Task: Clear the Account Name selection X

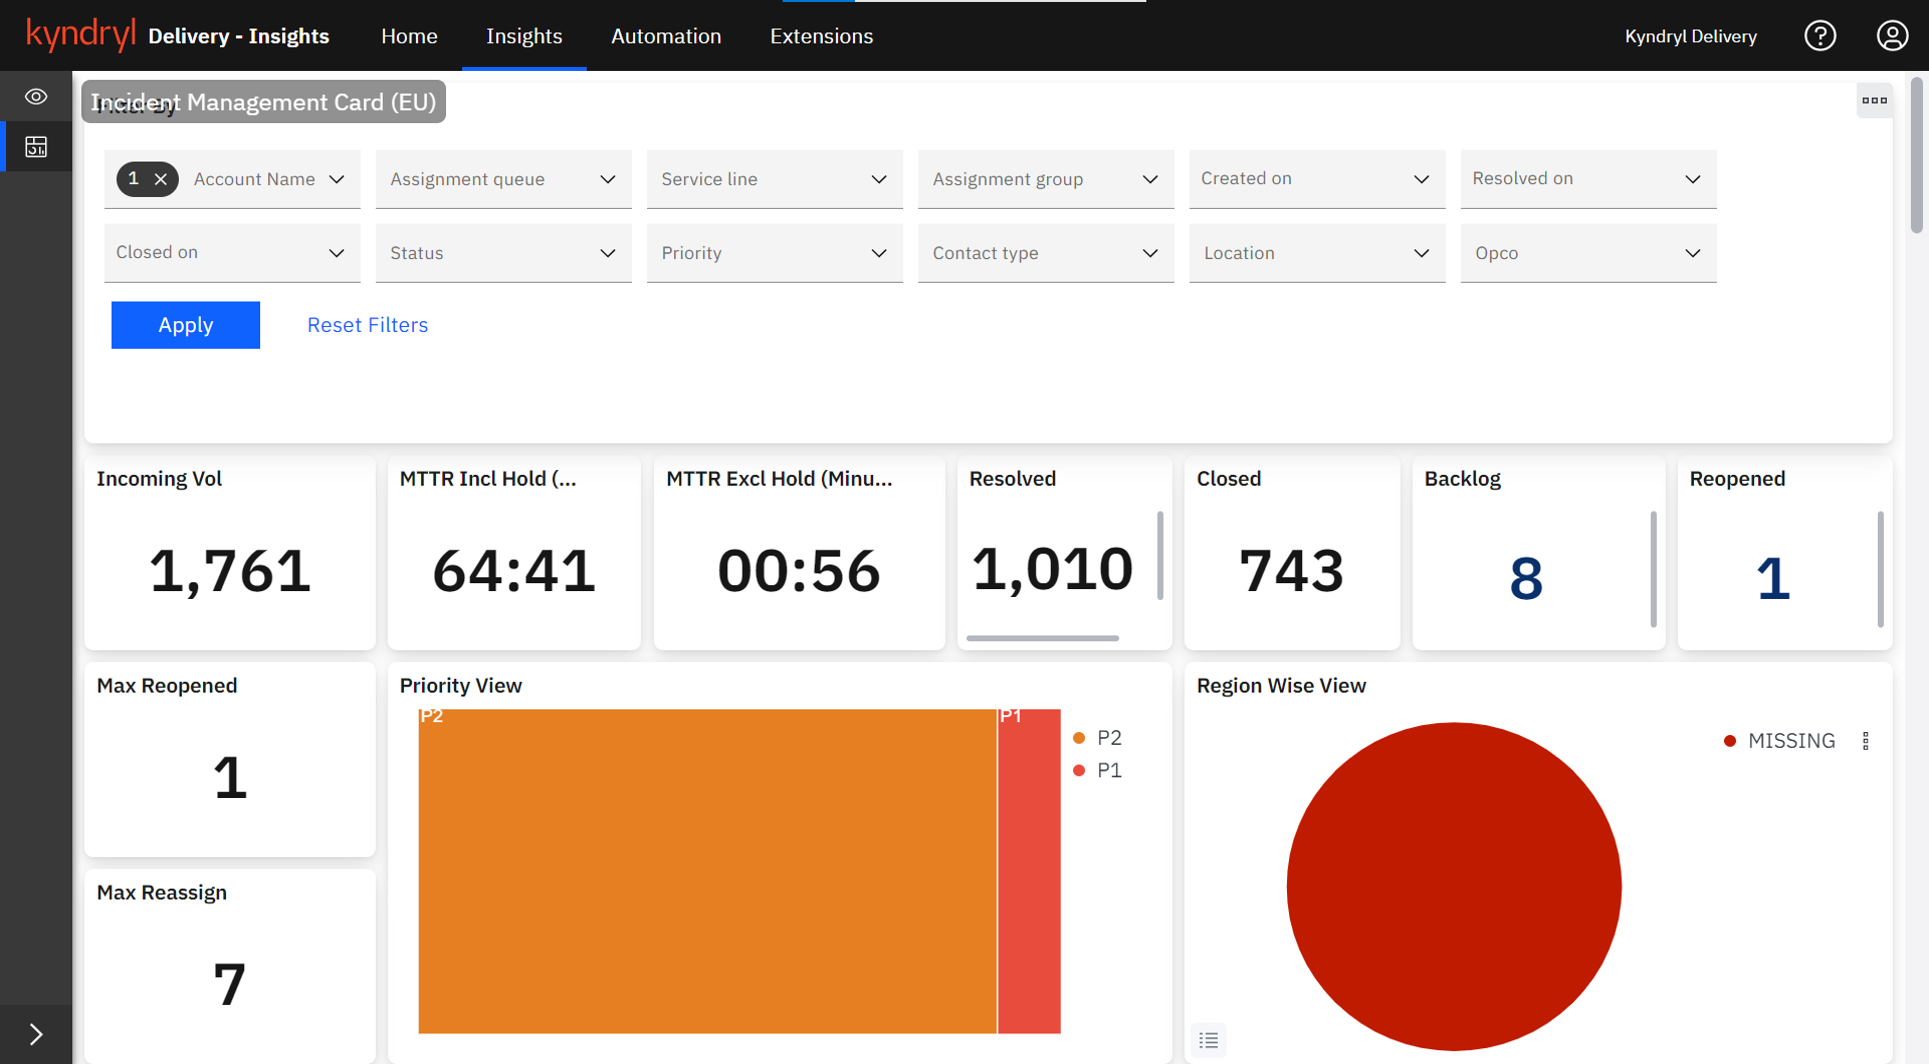Action: point(160,179)
